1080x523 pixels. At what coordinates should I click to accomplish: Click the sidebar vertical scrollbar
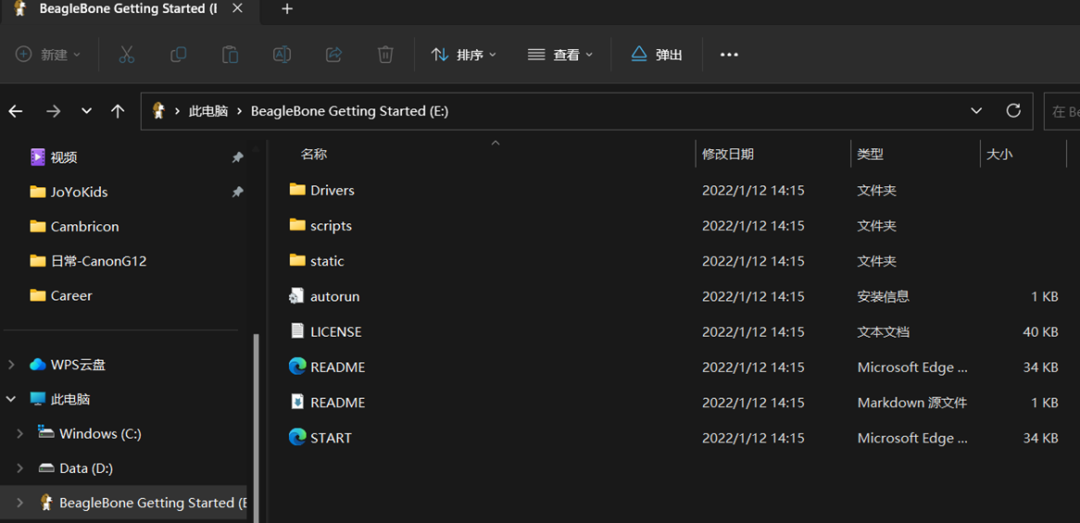(256, 427)
